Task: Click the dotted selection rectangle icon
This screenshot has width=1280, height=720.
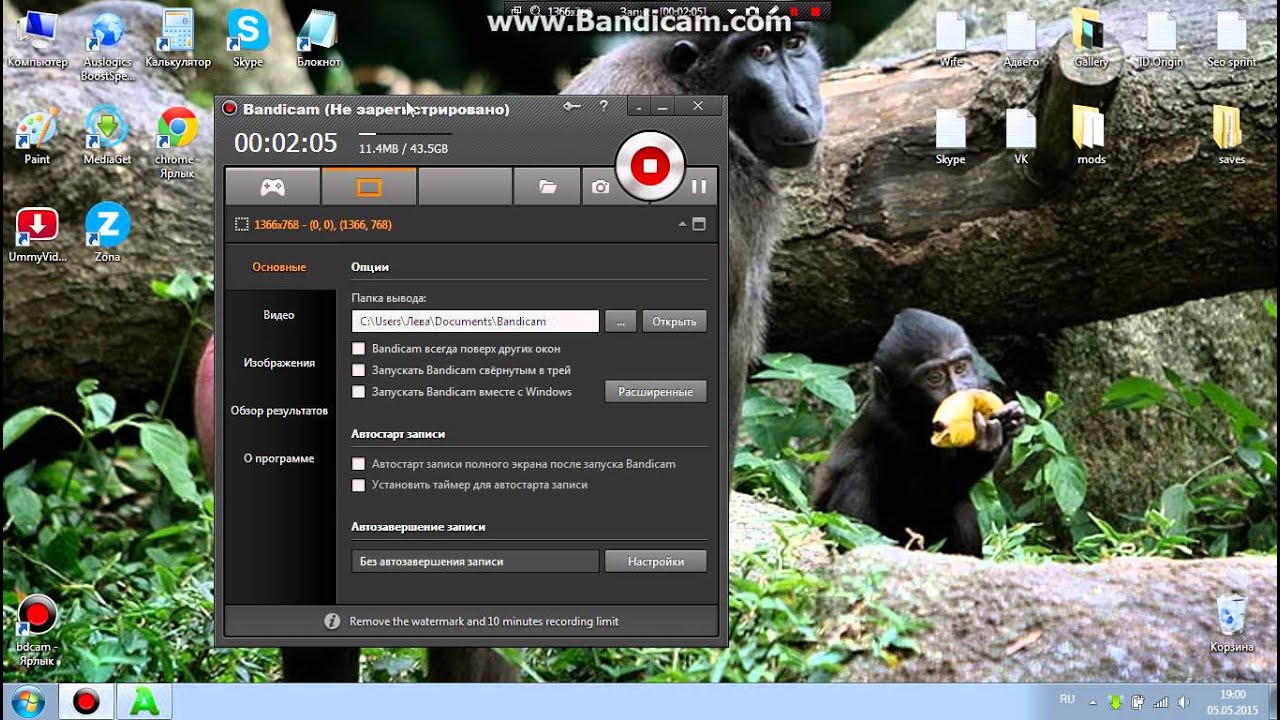Action: tap(241, 225)
